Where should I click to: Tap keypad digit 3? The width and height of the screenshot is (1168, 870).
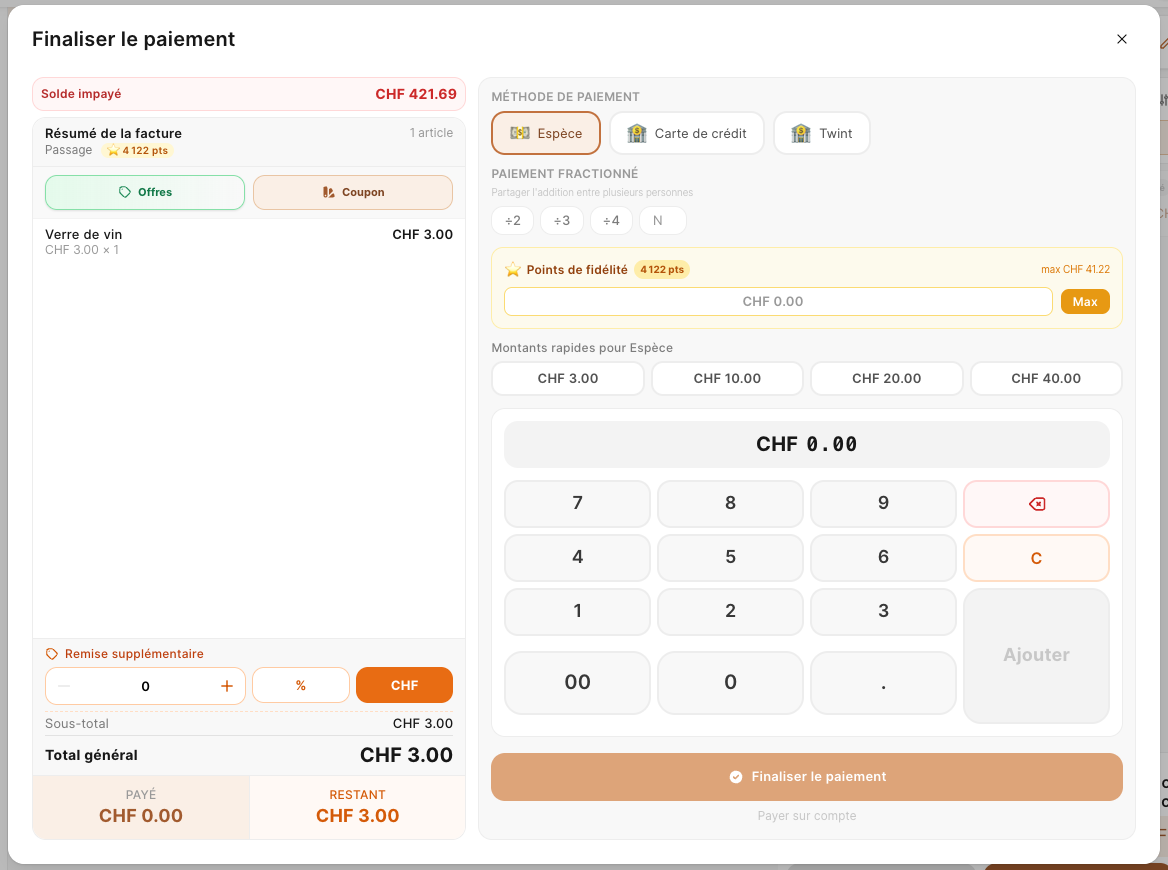coord(883,612)
